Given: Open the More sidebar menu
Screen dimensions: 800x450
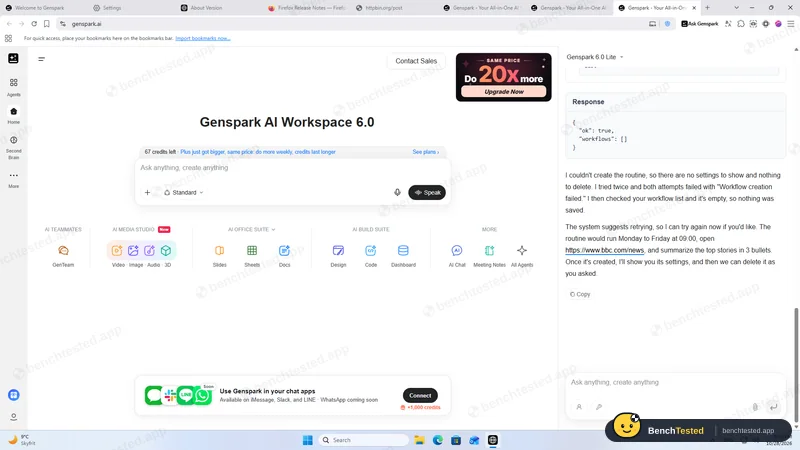Looking at the screenshot, I should tap(14, 175).
